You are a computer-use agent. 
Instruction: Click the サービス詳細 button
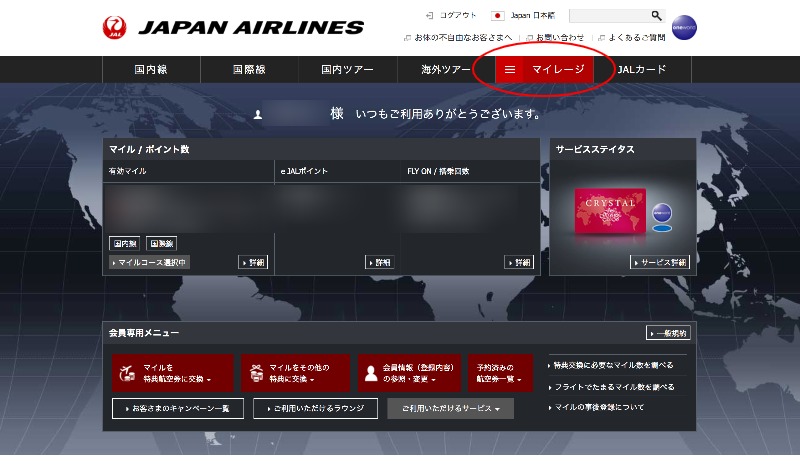coord(660,262)
